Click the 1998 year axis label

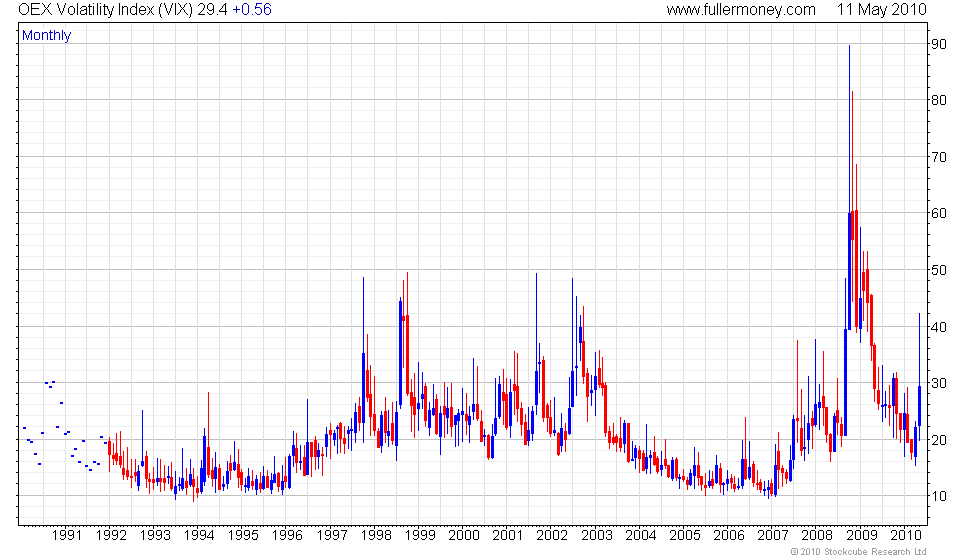(377, 535)
